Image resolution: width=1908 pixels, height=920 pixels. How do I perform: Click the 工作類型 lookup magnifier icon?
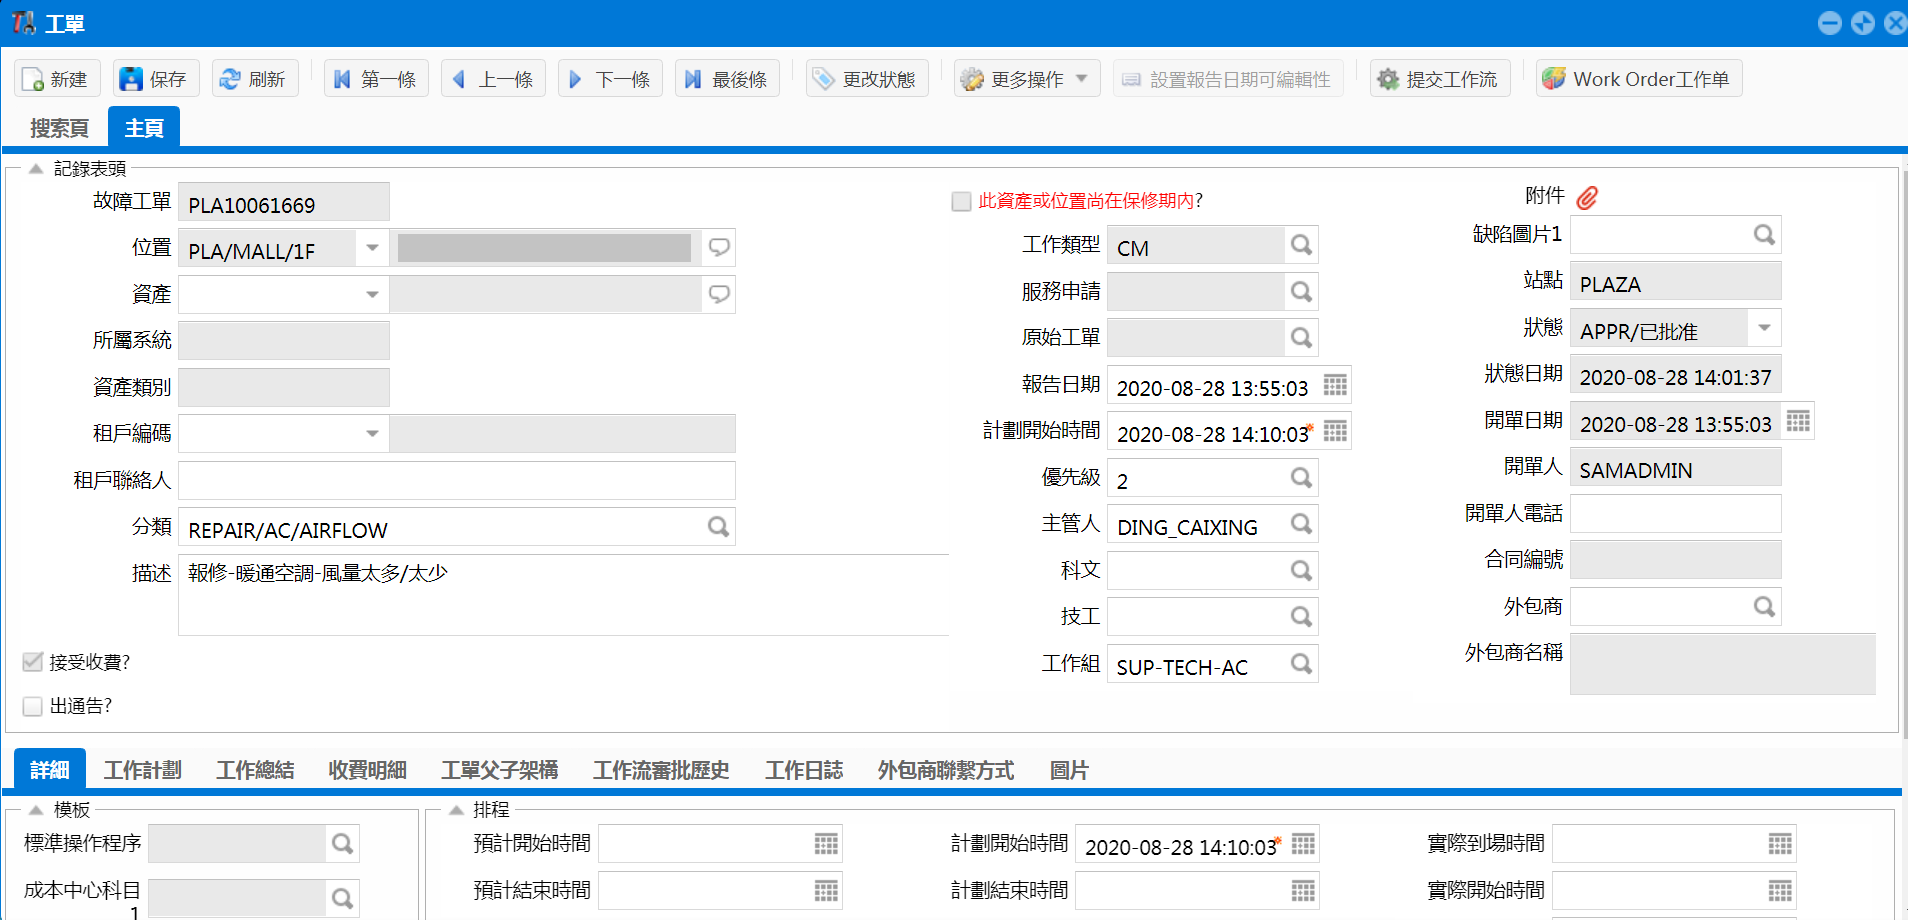1301,245
